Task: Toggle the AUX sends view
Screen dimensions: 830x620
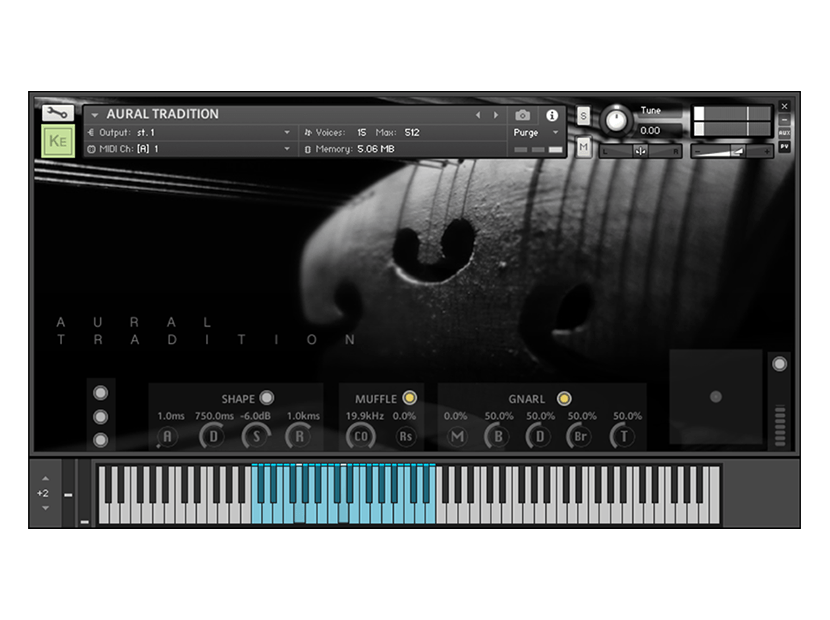Action: pos(784,132)
